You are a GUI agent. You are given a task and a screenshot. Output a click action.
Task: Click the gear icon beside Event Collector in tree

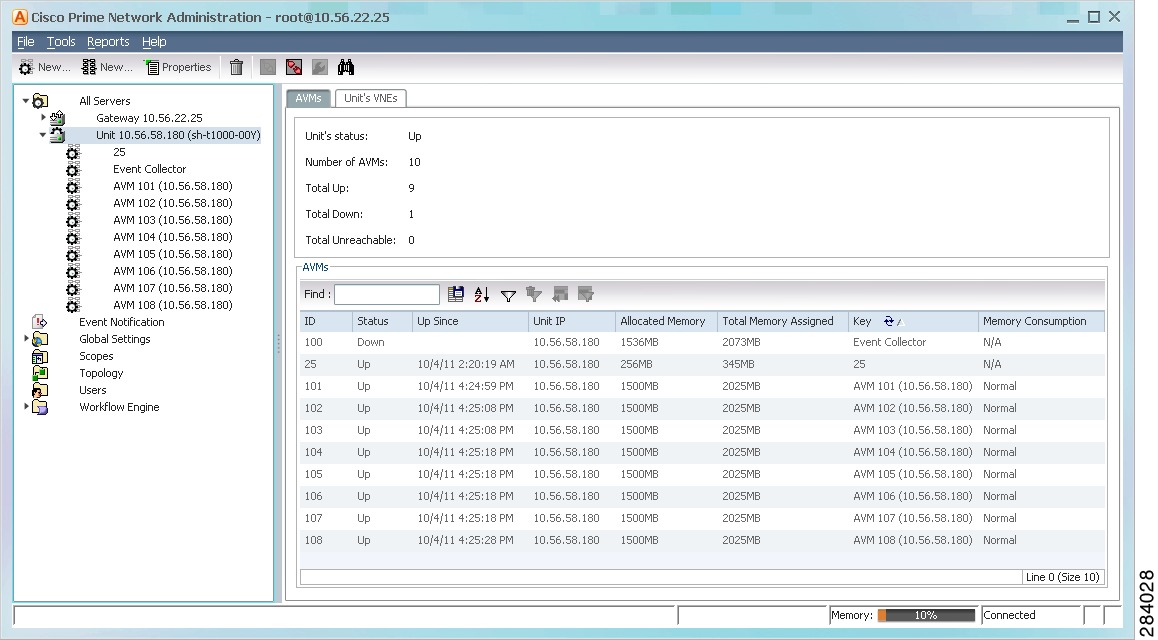pos(72,170)
